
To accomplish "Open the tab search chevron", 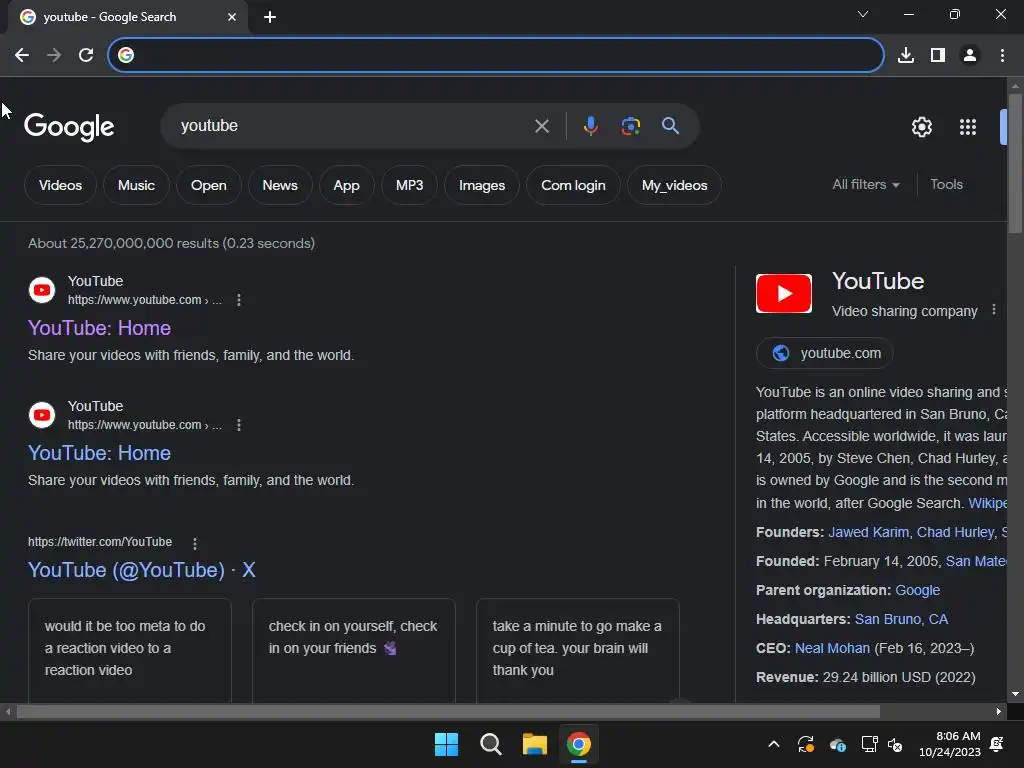I will coord(863,14).
